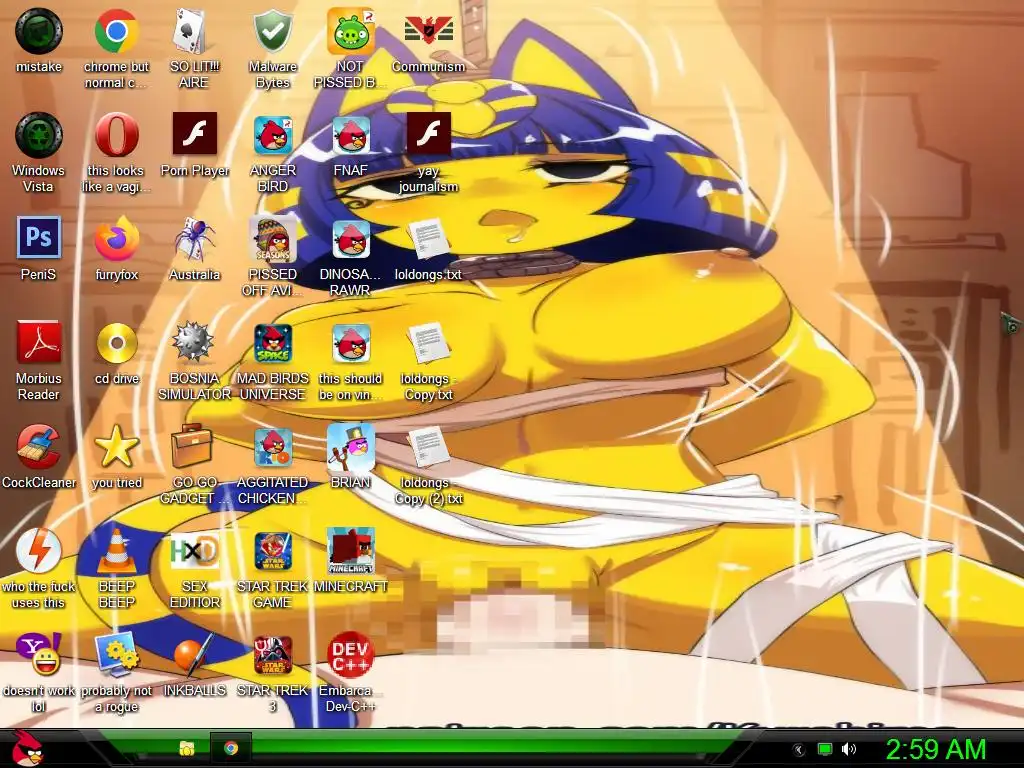Launch the 'Embarca... Dev-C++' icon
Screen dimensions: 1024x768
point(350,655)
